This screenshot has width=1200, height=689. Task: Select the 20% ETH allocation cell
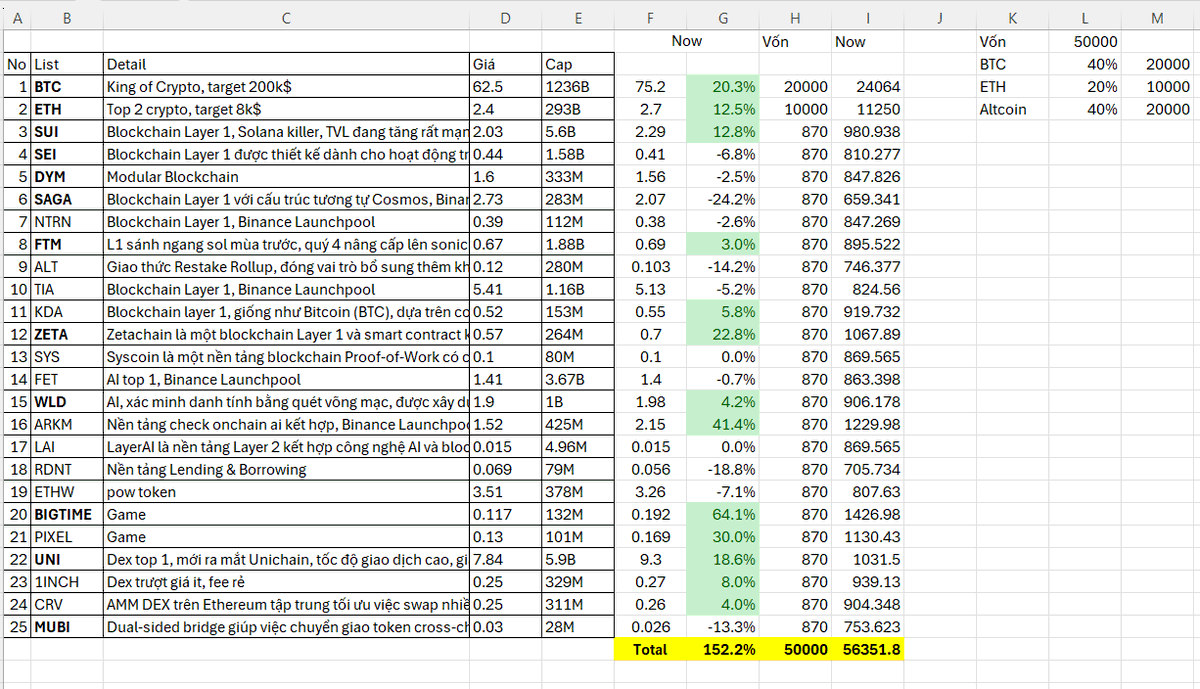pos(1086,86)
